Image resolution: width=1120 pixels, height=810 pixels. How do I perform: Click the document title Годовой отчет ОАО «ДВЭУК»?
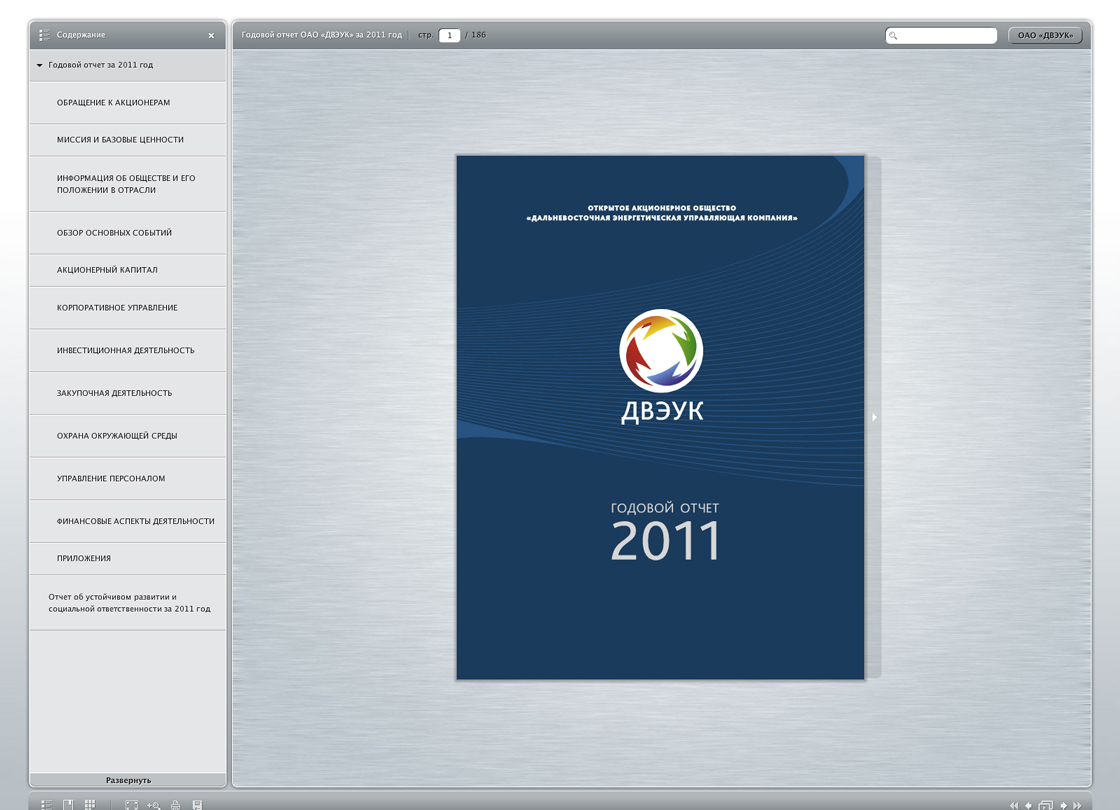[321, 35]
